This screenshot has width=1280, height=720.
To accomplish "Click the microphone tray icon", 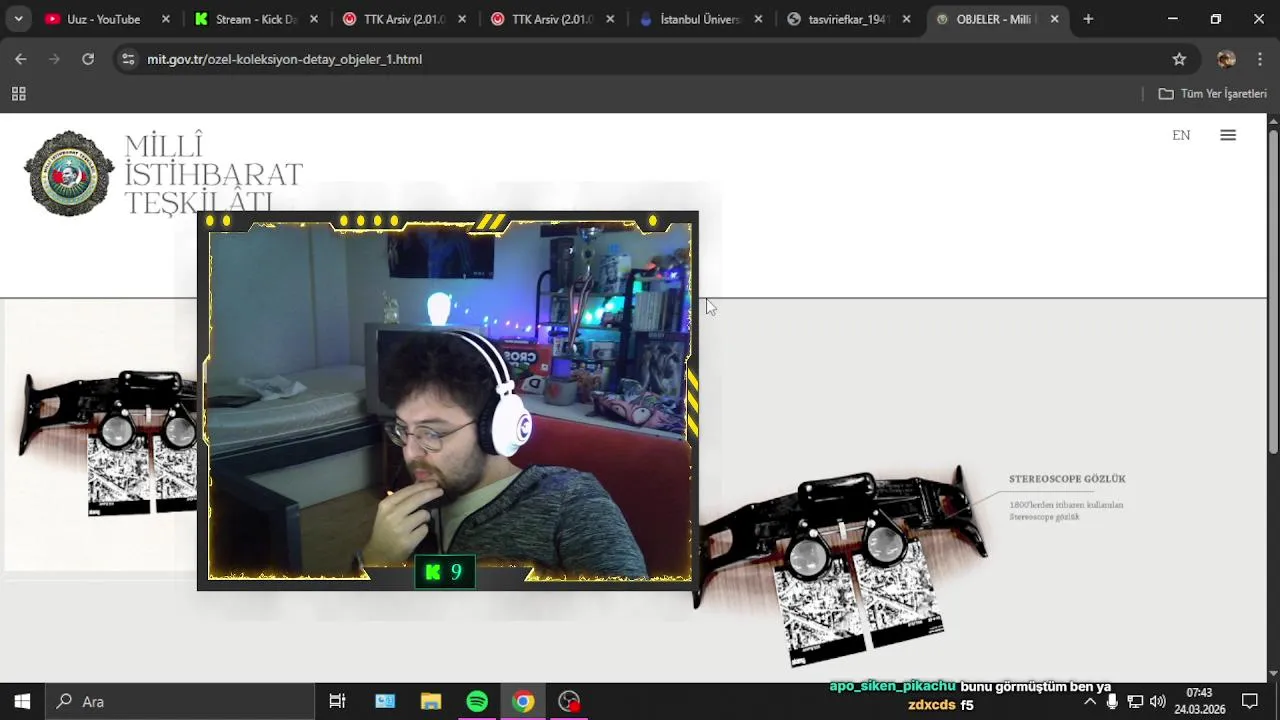I will point(1112,701).
